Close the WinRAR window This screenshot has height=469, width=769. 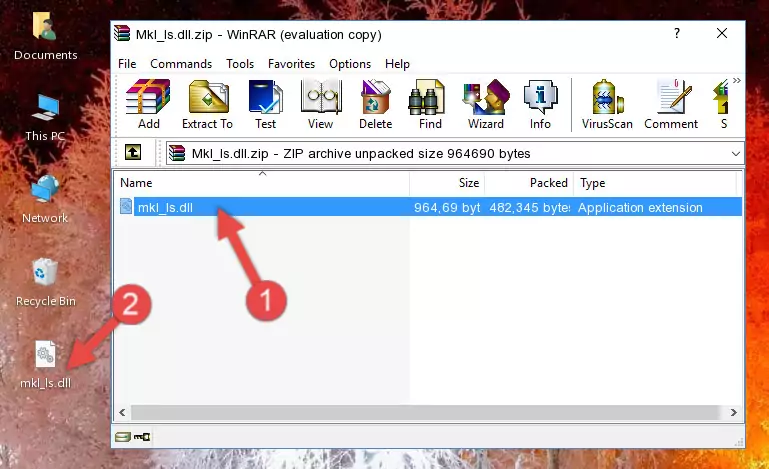722,33
